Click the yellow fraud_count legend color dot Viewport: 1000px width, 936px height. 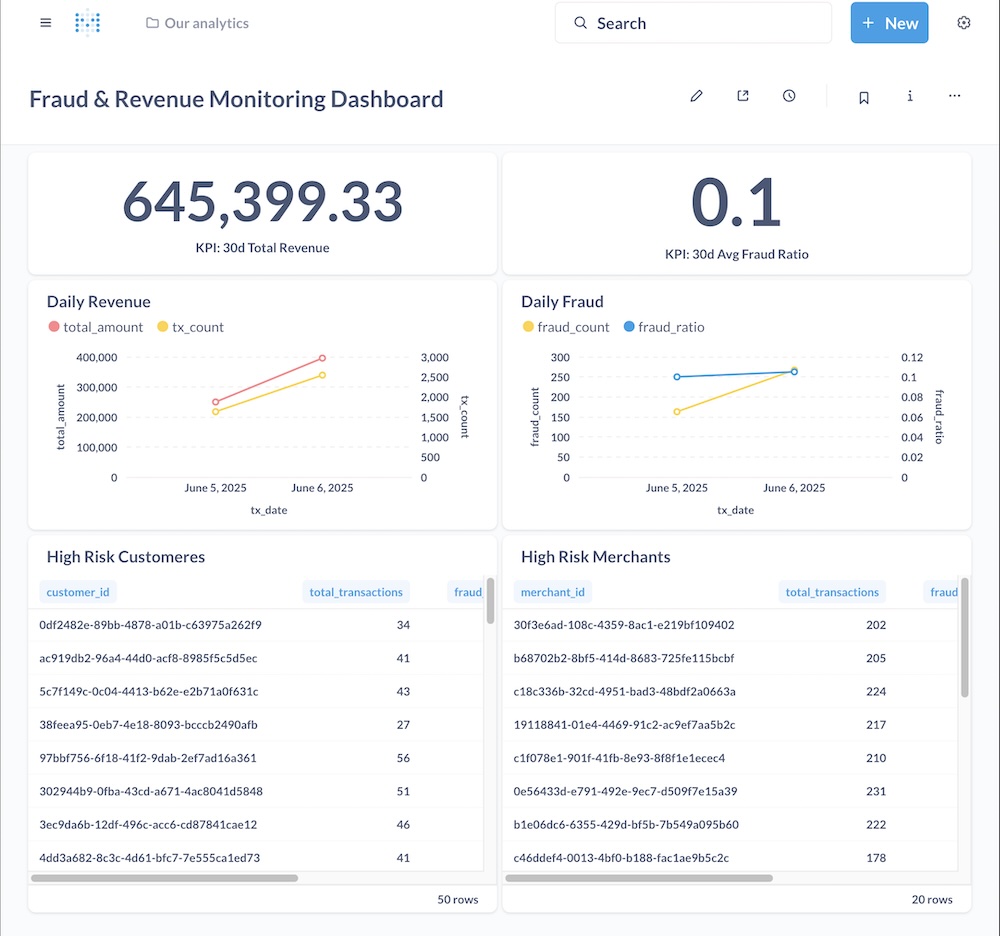(x=527, y=326)
